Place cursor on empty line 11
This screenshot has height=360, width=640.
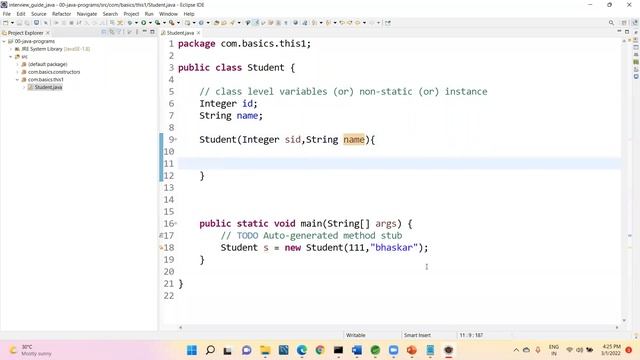pyautogui.click(x=399, y=164)
